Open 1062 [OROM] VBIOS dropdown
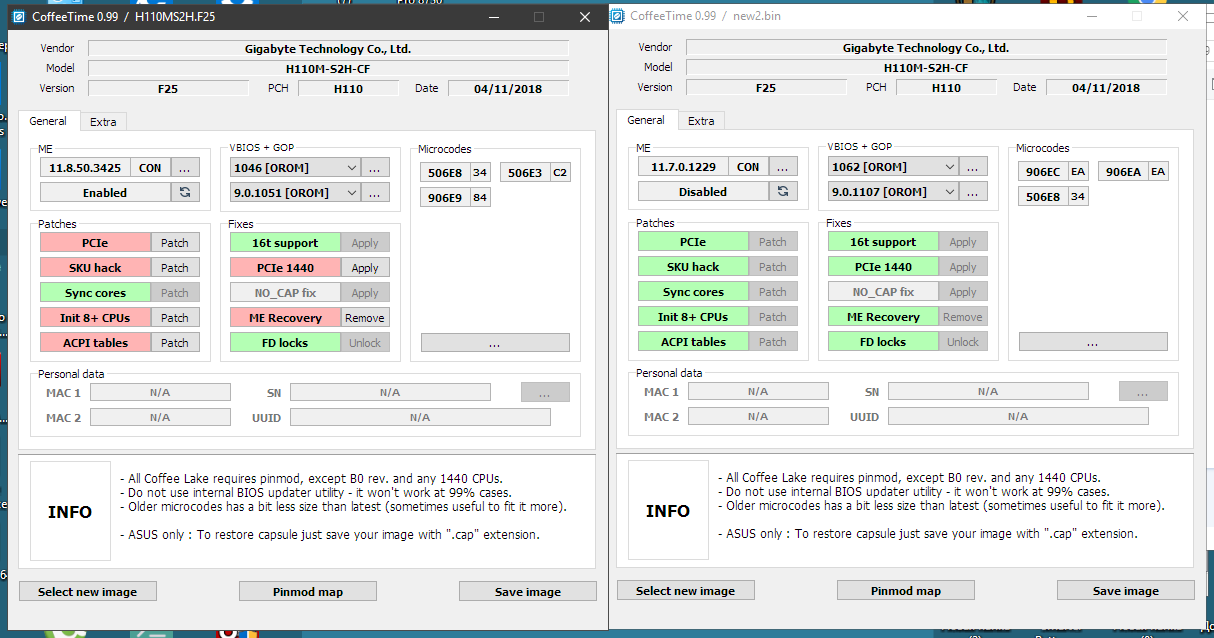 (x=893, y=166)
